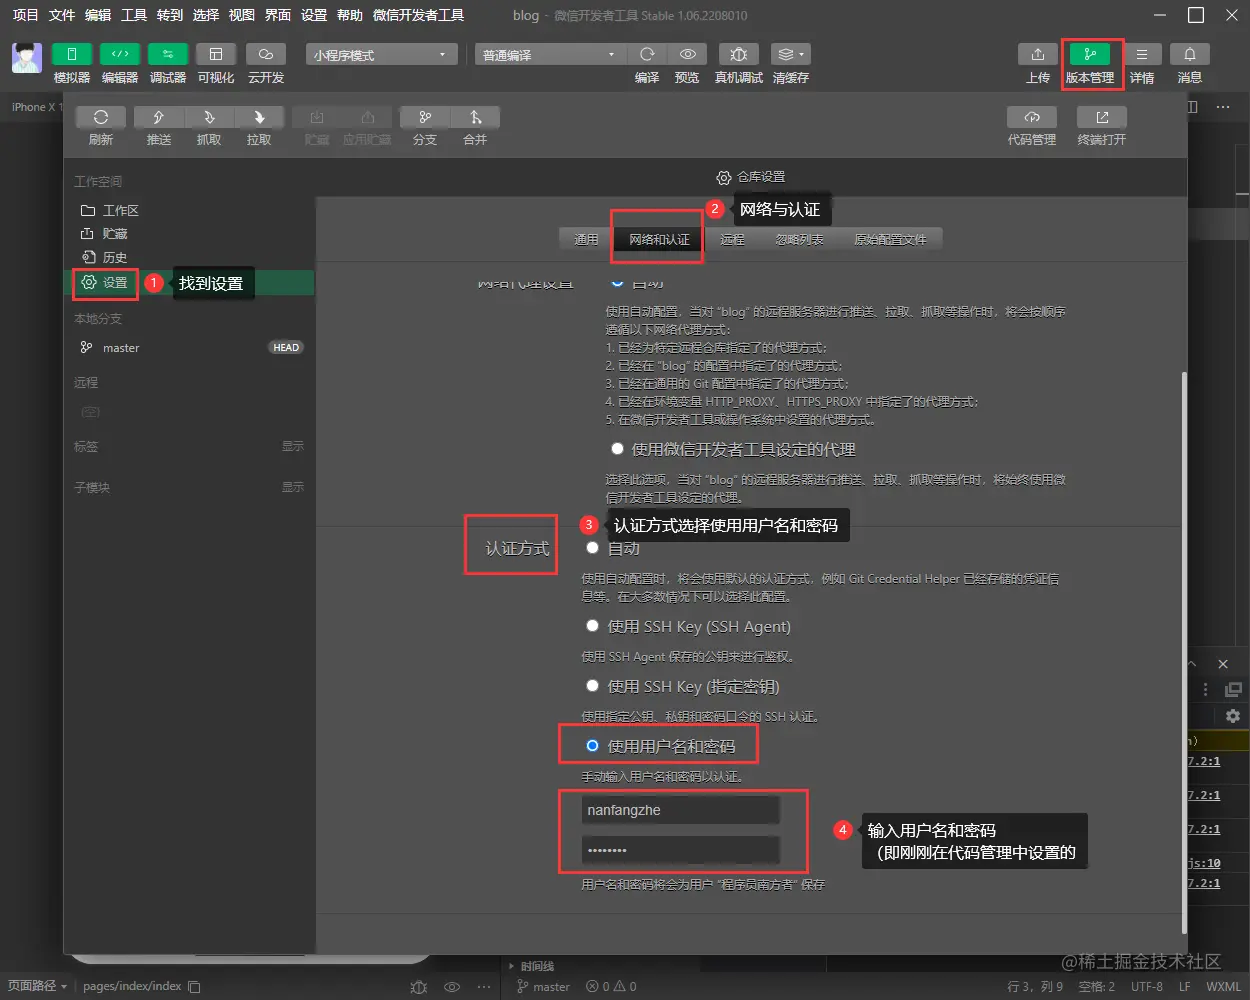Screen dimensions: 1250x1000
Task: Expand the 时间线 timeline section
Action: click(530, 966)
